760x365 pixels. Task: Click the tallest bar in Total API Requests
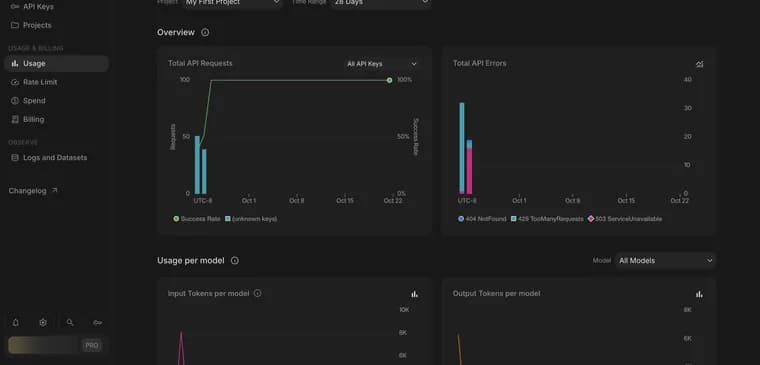(197, 165)
